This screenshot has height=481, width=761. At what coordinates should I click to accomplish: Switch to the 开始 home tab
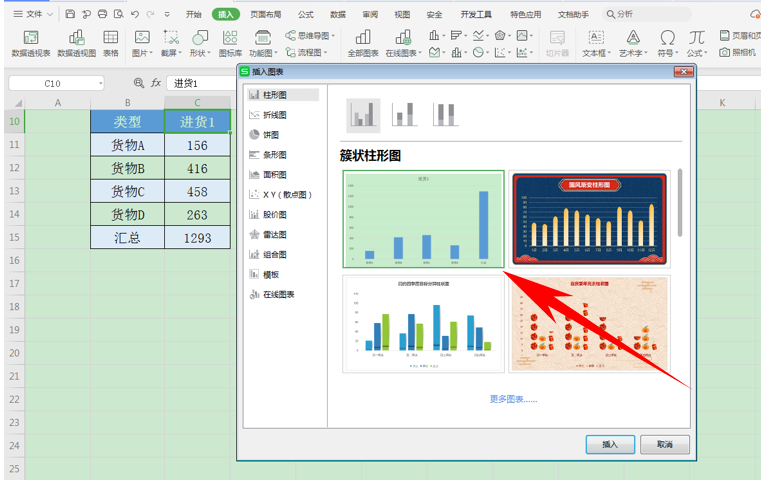point(194,15)
